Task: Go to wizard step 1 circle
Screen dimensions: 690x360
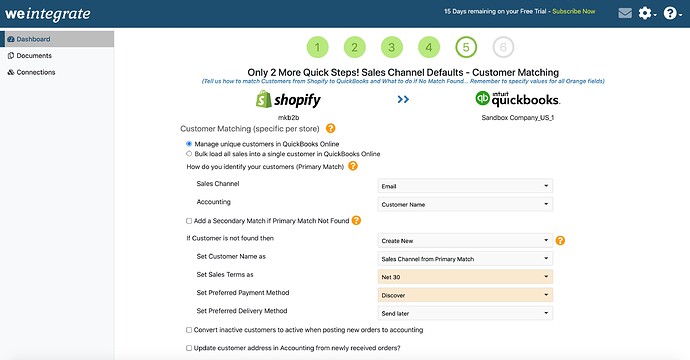Action: 317,47
